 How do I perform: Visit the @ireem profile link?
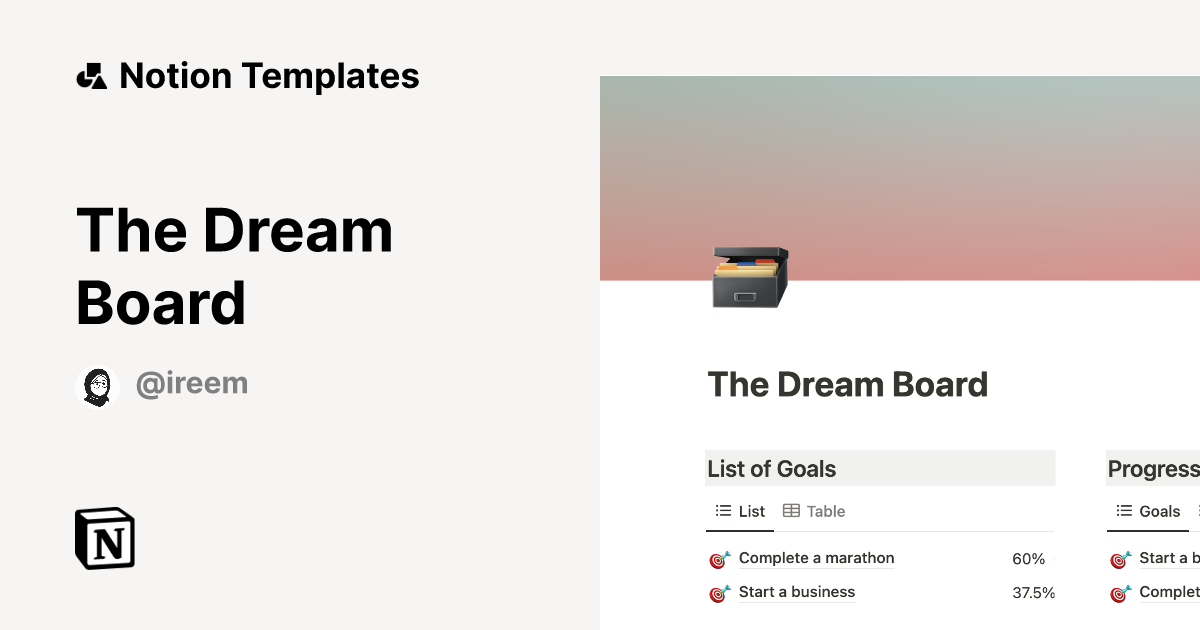click(x=192, y=383)
